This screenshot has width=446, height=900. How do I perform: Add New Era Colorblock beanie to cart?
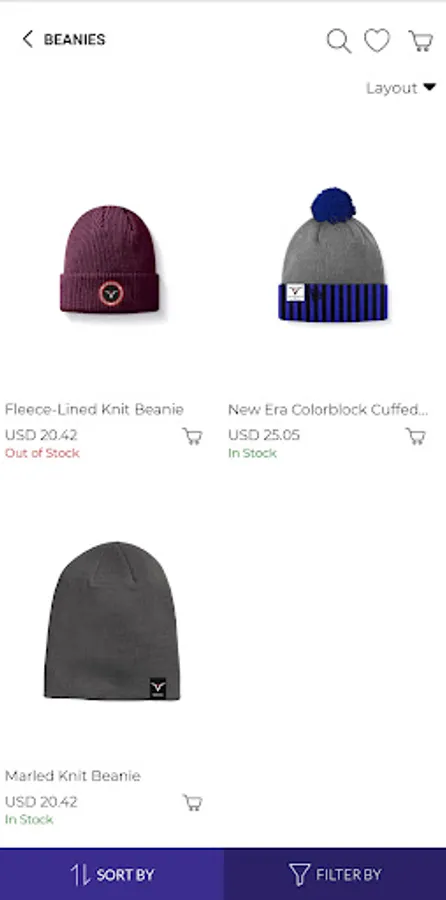tap(416, 436)
